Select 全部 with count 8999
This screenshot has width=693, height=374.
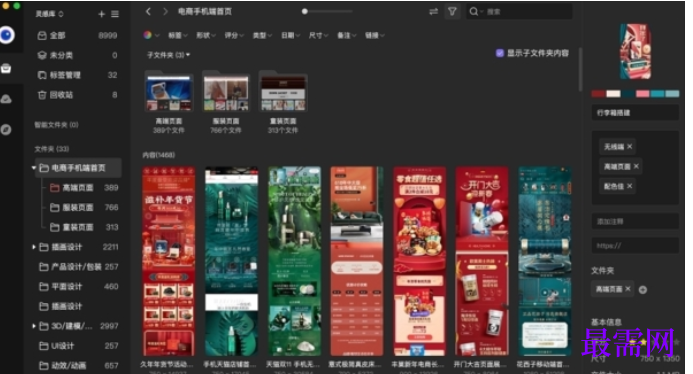(x=77, y=35)
